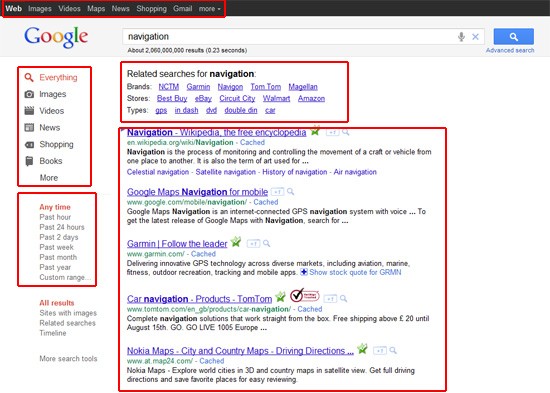This screenshot has height=393, width=550.
Task: Open the 'more' dropdown in top bar
Action: (210, 9)
